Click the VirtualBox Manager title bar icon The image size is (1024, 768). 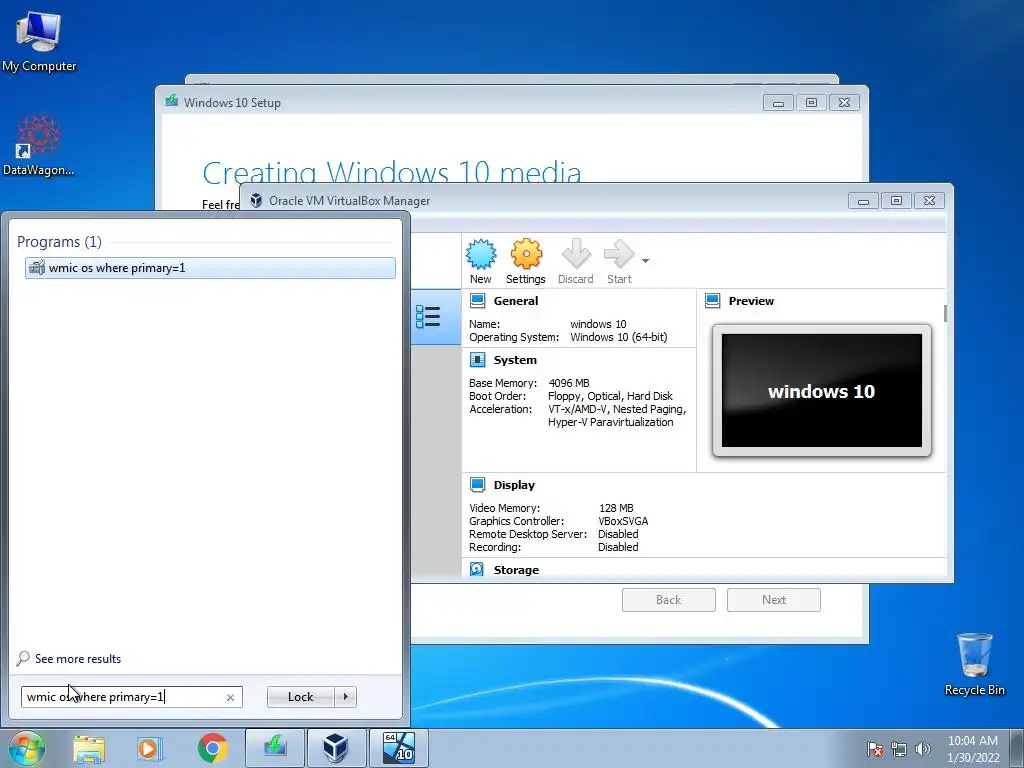click(x=256, y=200)
